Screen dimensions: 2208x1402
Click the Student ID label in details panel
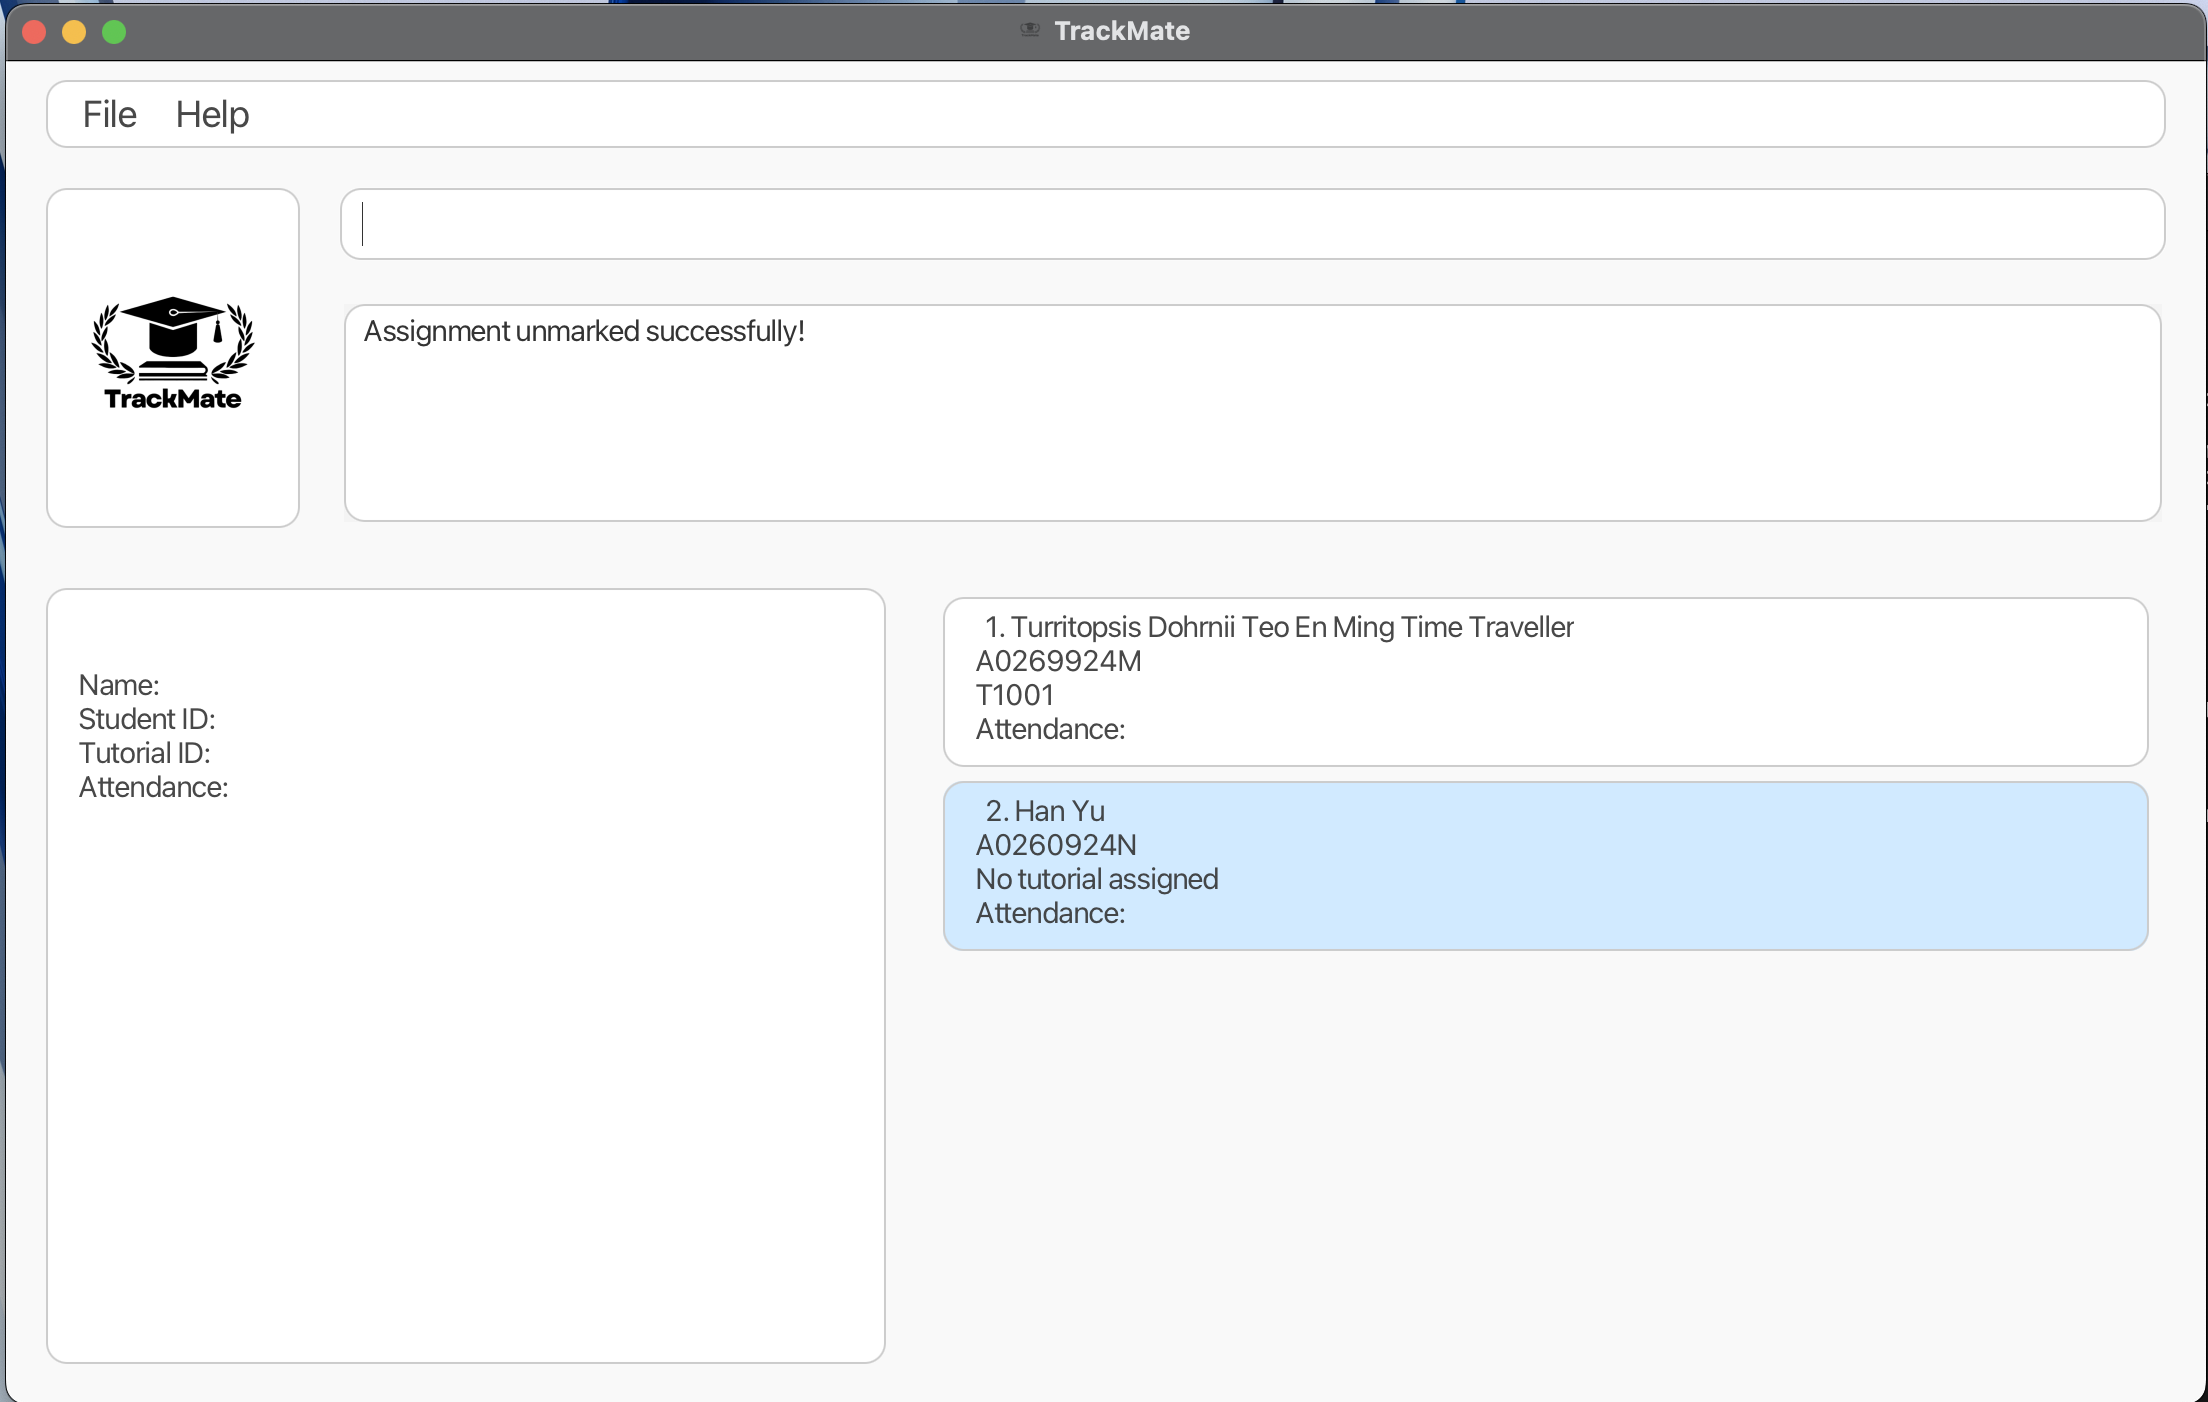coord(147,719)
